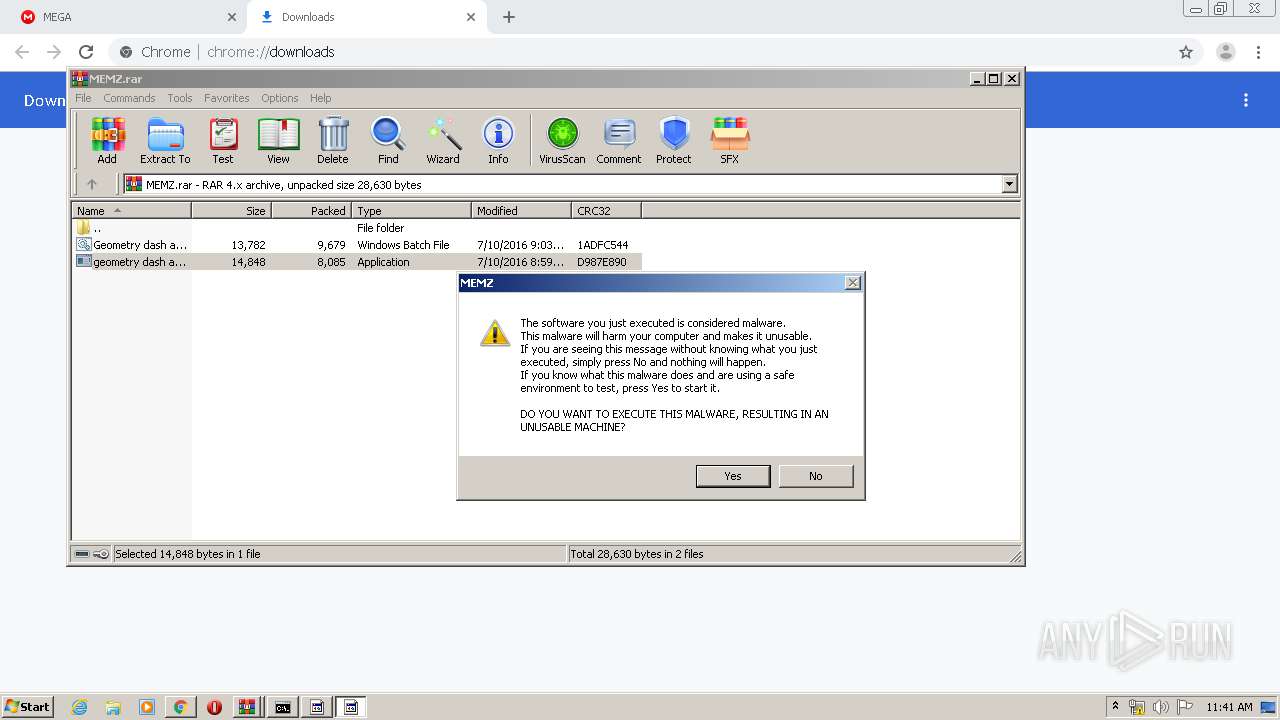The height and width of the screenshot is (720, 1280).
Task: Launch Internet Explorer from taskbar
Action: coord(80,707)
